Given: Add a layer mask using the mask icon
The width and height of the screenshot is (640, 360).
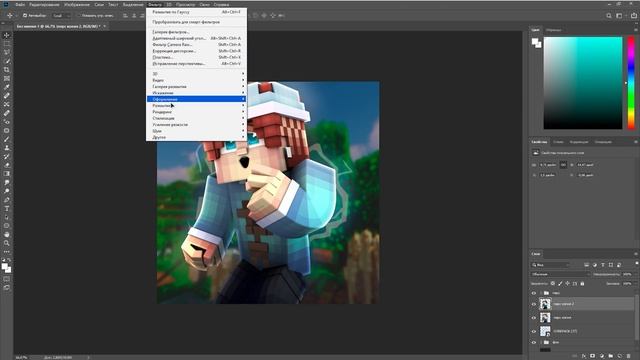Looking at the screenshot, I should click(593, 356).
